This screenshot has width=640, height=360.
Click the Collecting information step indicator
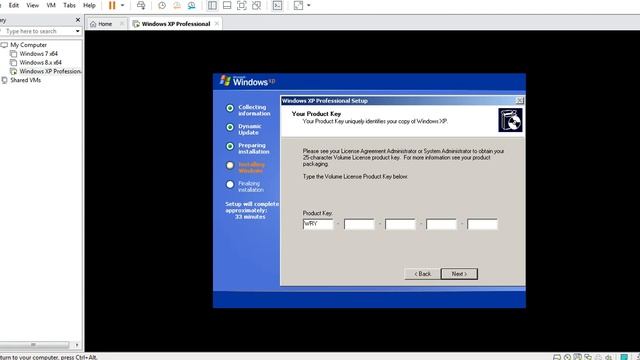(x=230, y=108)
